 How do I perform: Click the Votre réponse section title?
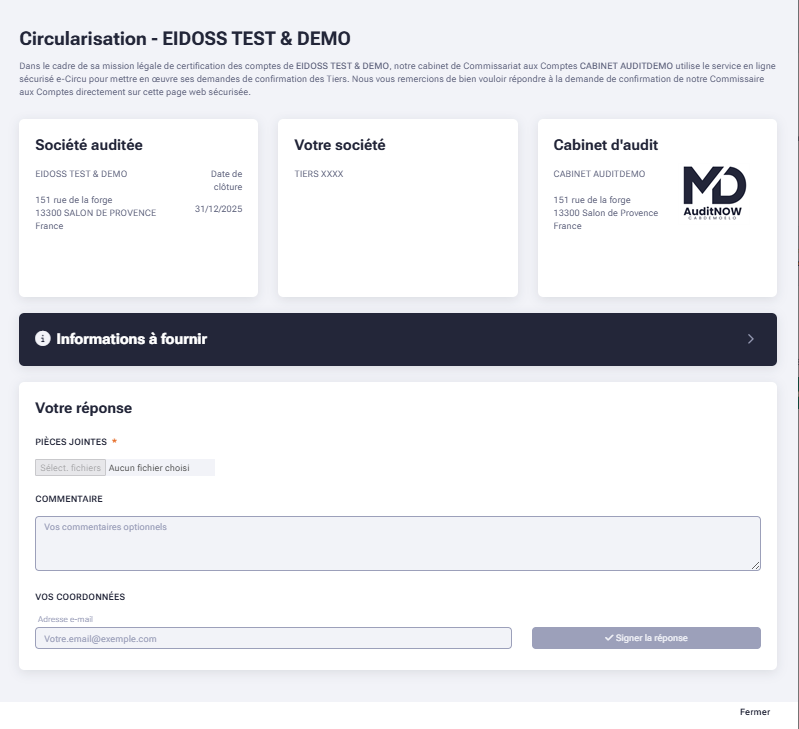pyautogui.click(x=83, y=408)
